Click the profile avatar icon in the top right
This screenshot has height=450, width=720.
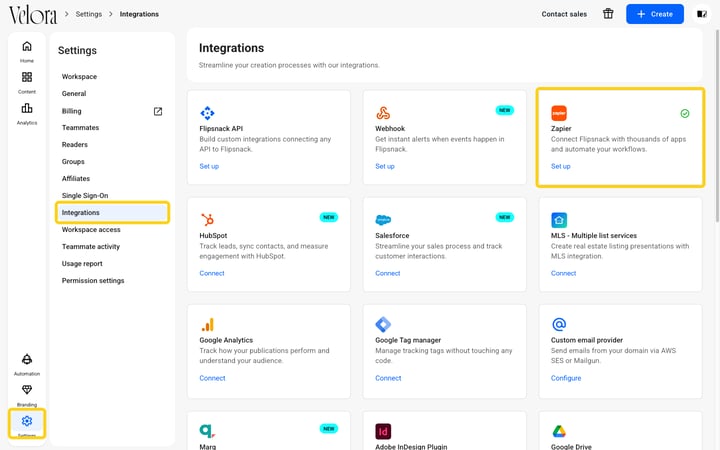(x=702, y=14)
